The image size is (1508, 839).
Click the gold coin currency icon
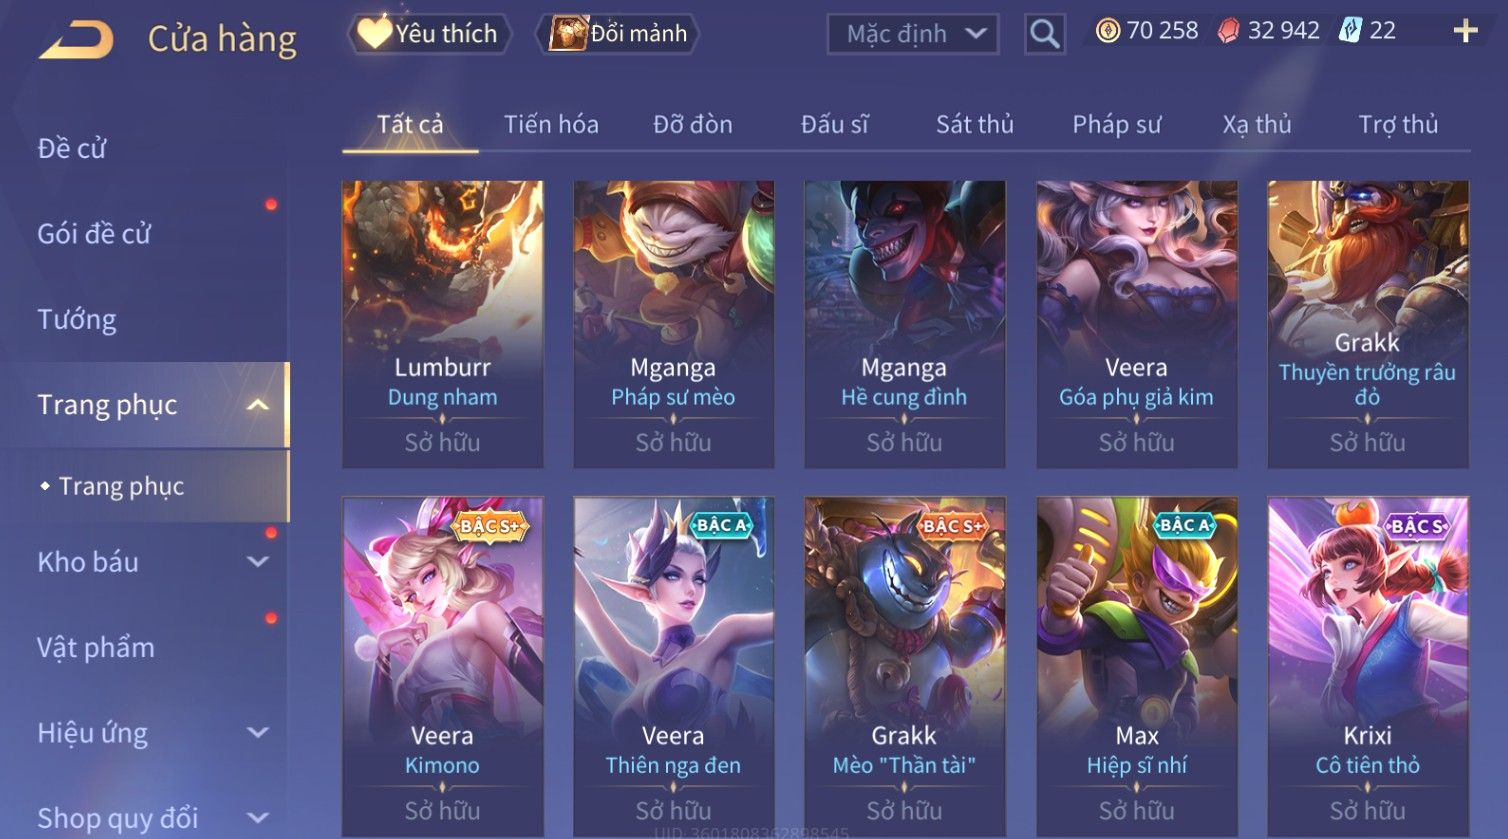tap(1108, 31)
